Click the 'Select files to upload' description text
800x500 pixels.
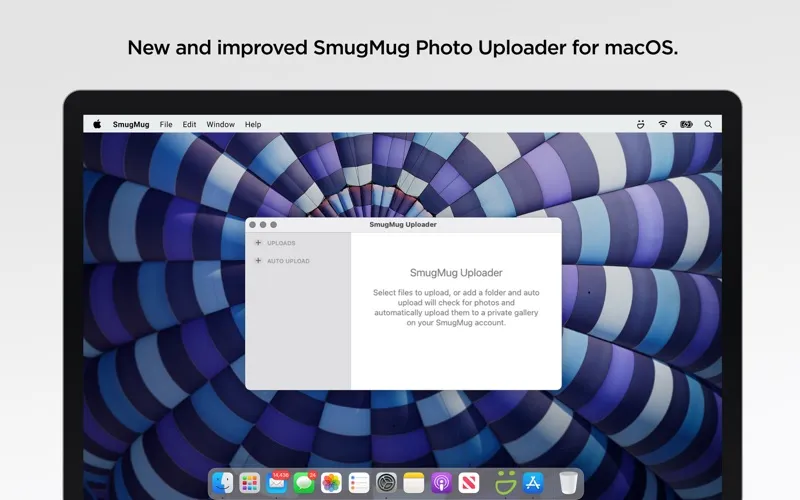456,308
